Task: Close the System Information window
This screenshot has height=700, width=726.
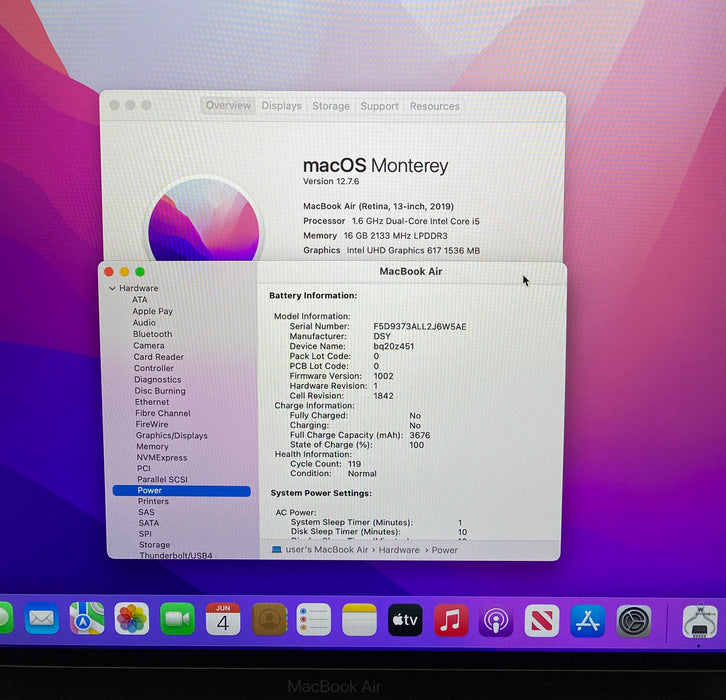Action: coord(109,272)
